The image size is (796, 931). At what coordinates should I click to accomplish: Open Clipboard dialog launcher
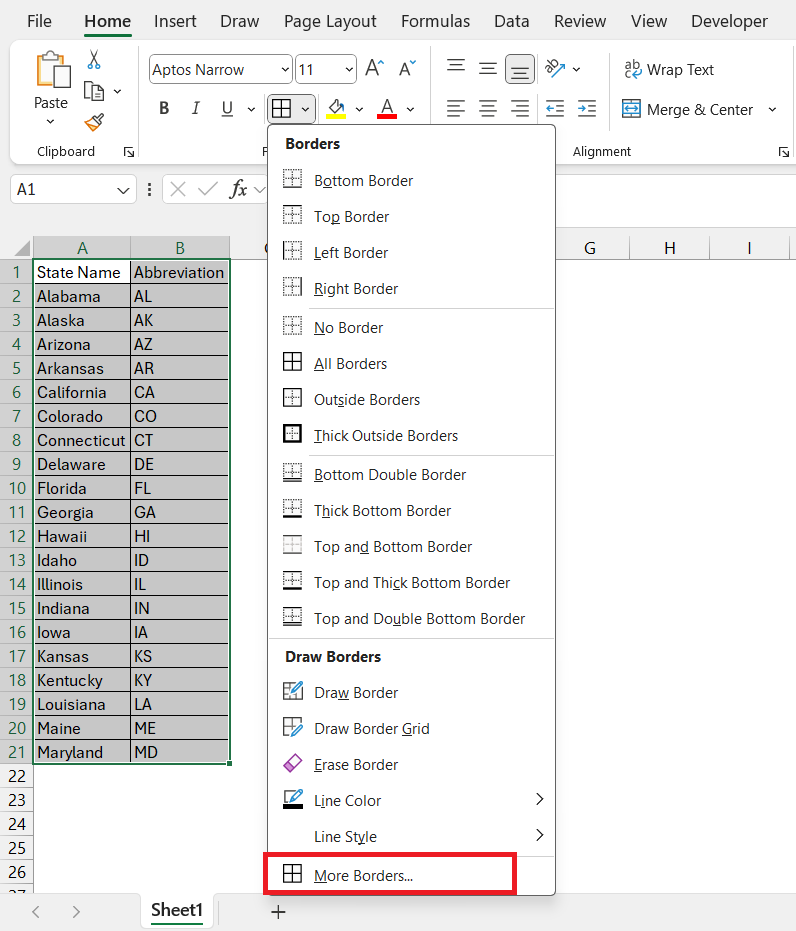point(129,152)
